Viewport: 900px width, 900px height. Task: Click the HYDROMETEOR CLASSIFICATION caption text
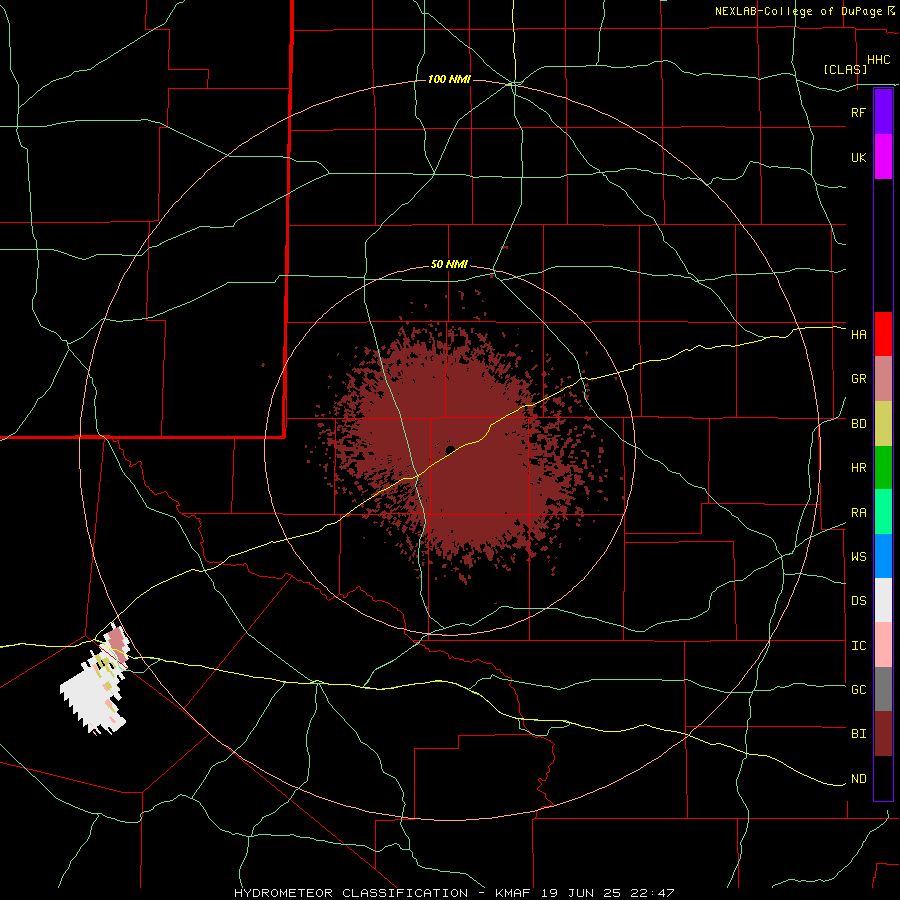(x=351, y=893)
